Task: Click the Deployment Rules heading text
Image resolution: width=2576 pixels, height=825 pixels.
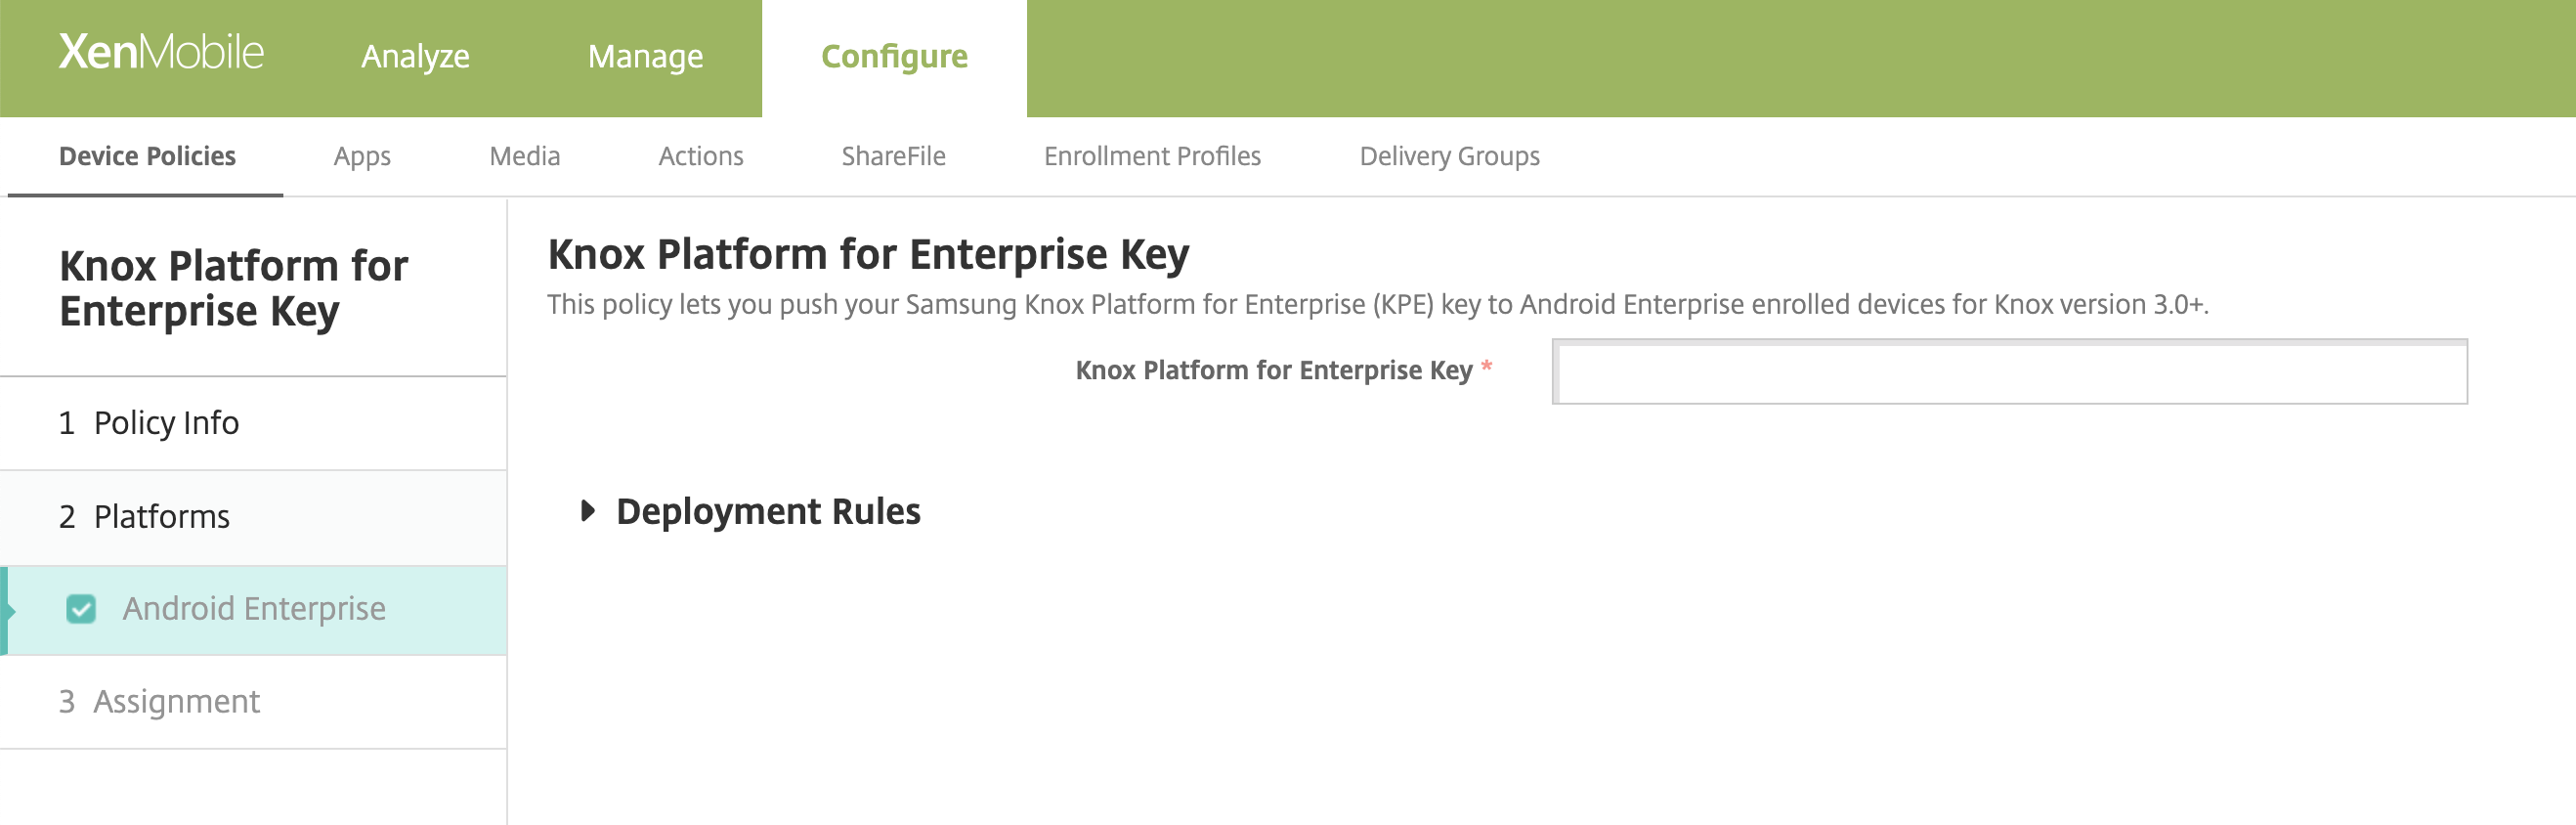Action: (767, 511)
